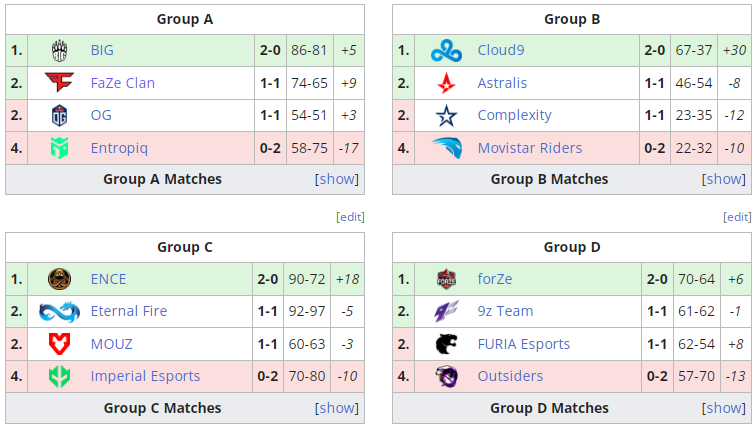Screen dimensions: 756x427
Task: Click the ENCE team logo icon
Action: (x=60, y=279)
